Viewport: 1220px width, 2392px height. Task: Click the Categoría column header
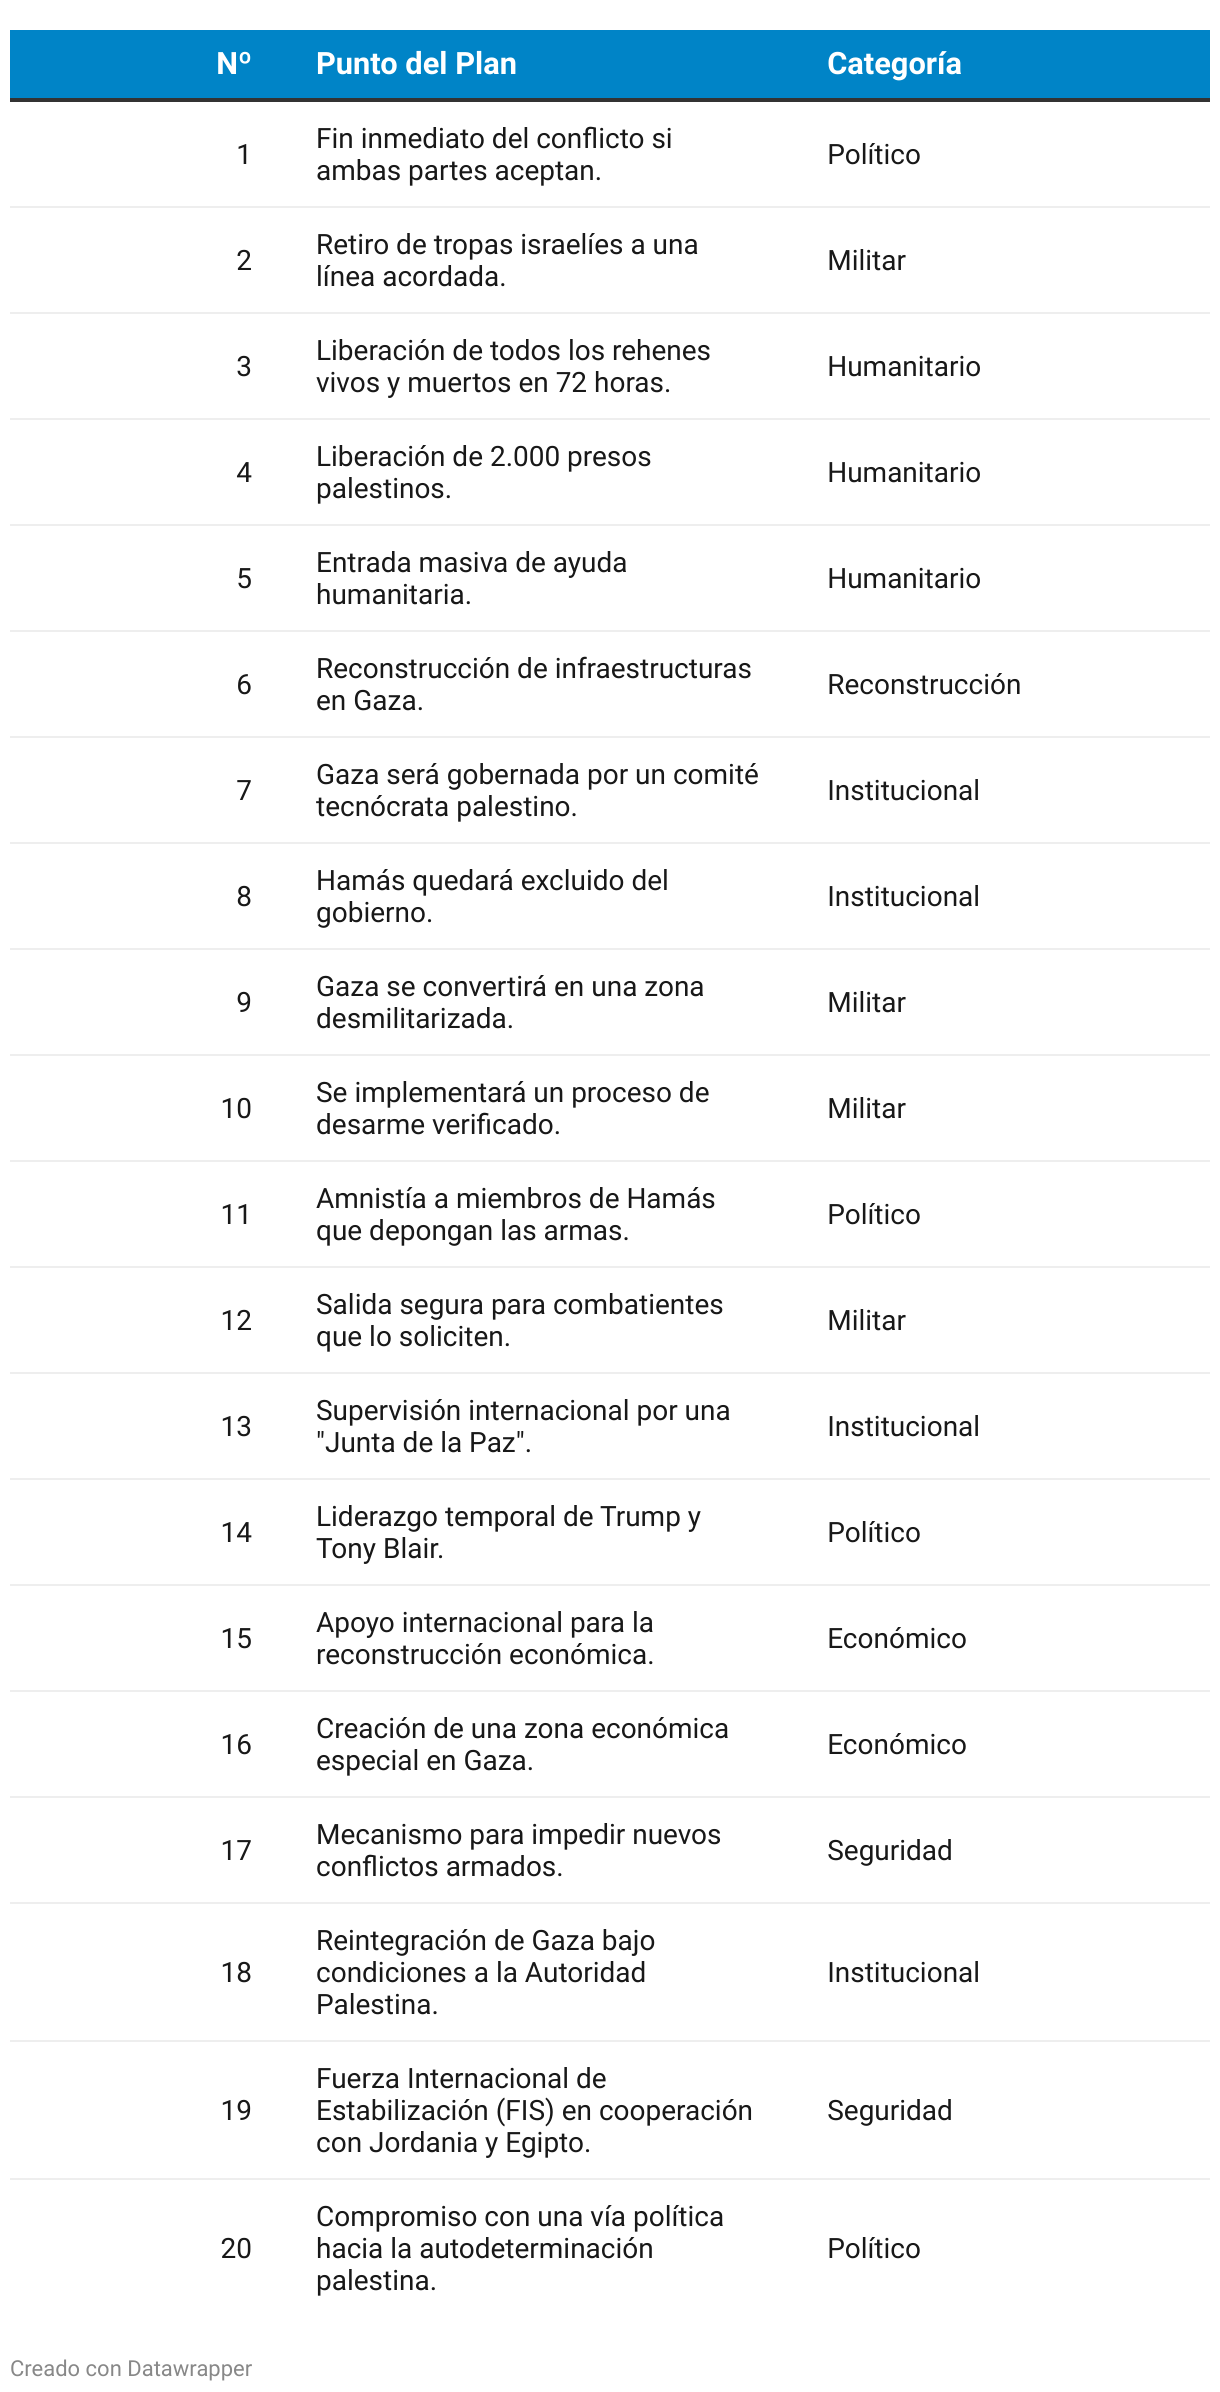coord(893,64)
